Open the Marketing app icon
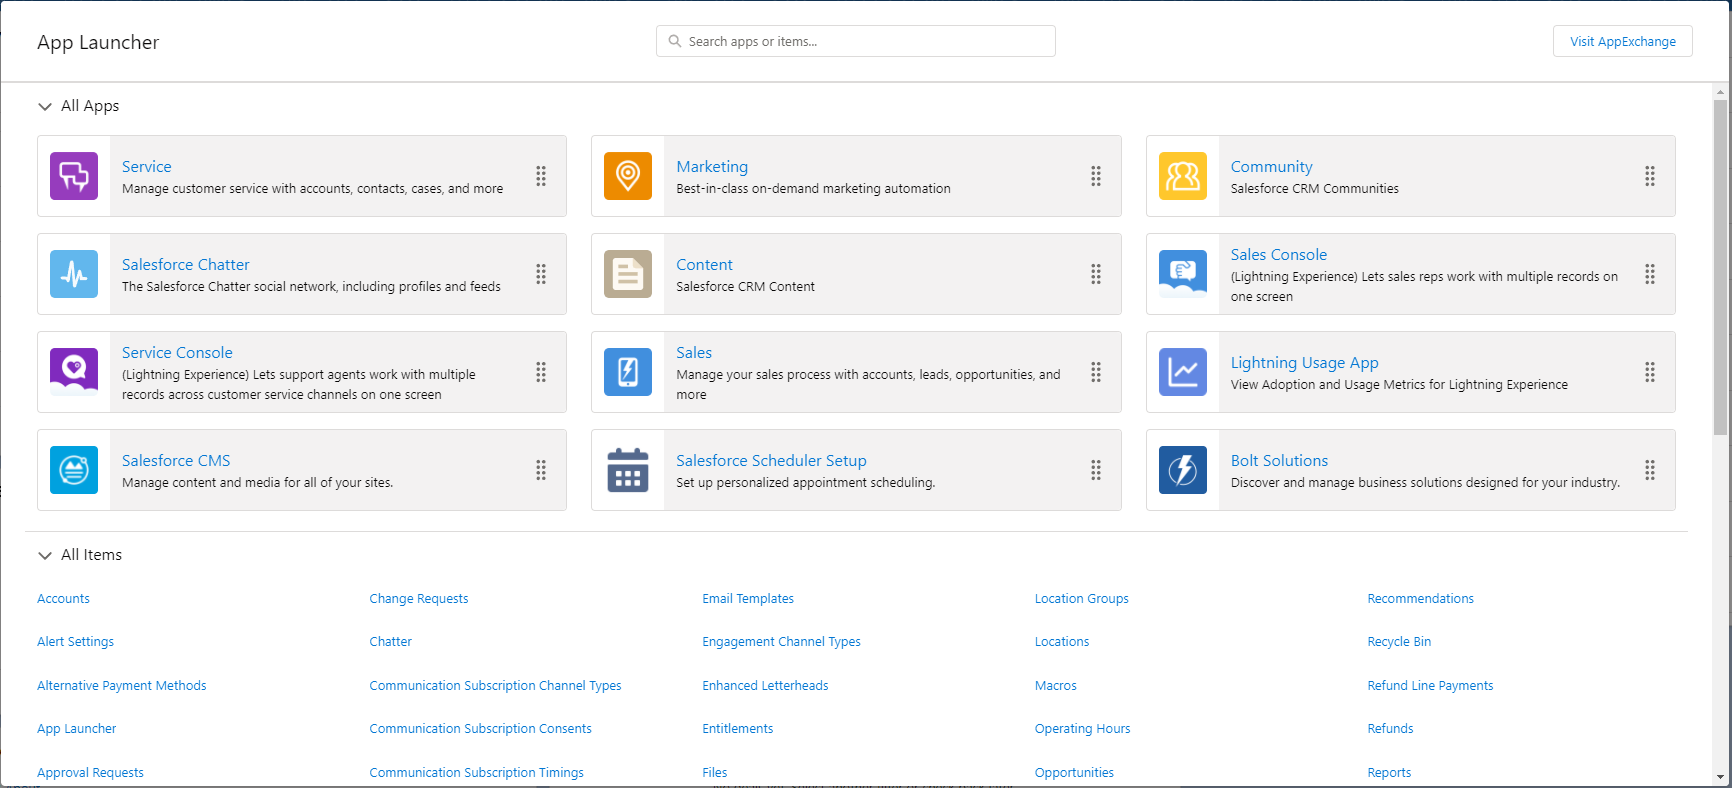 click(x=628, y=176)
